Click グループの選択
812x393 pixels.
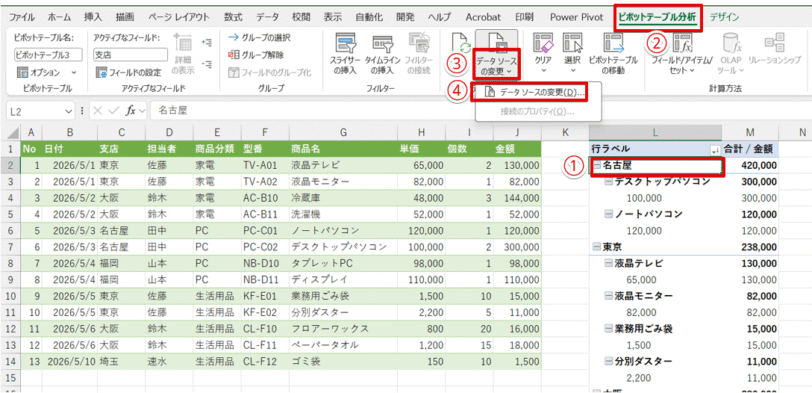click(x=259, y=37)
